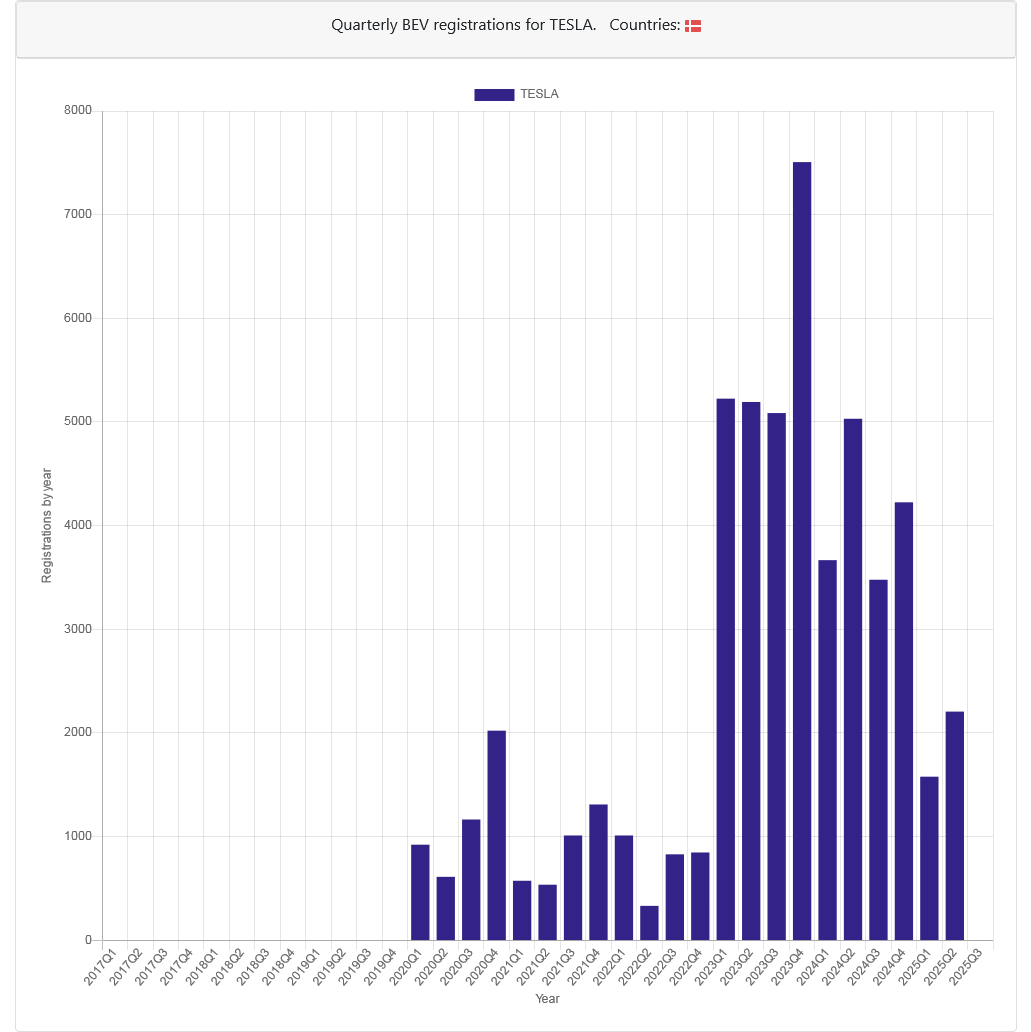The width and height of the screenshot is (1031, 1032).
Task: Click the 8000 y-axis tick label
Action: [78, 111]
